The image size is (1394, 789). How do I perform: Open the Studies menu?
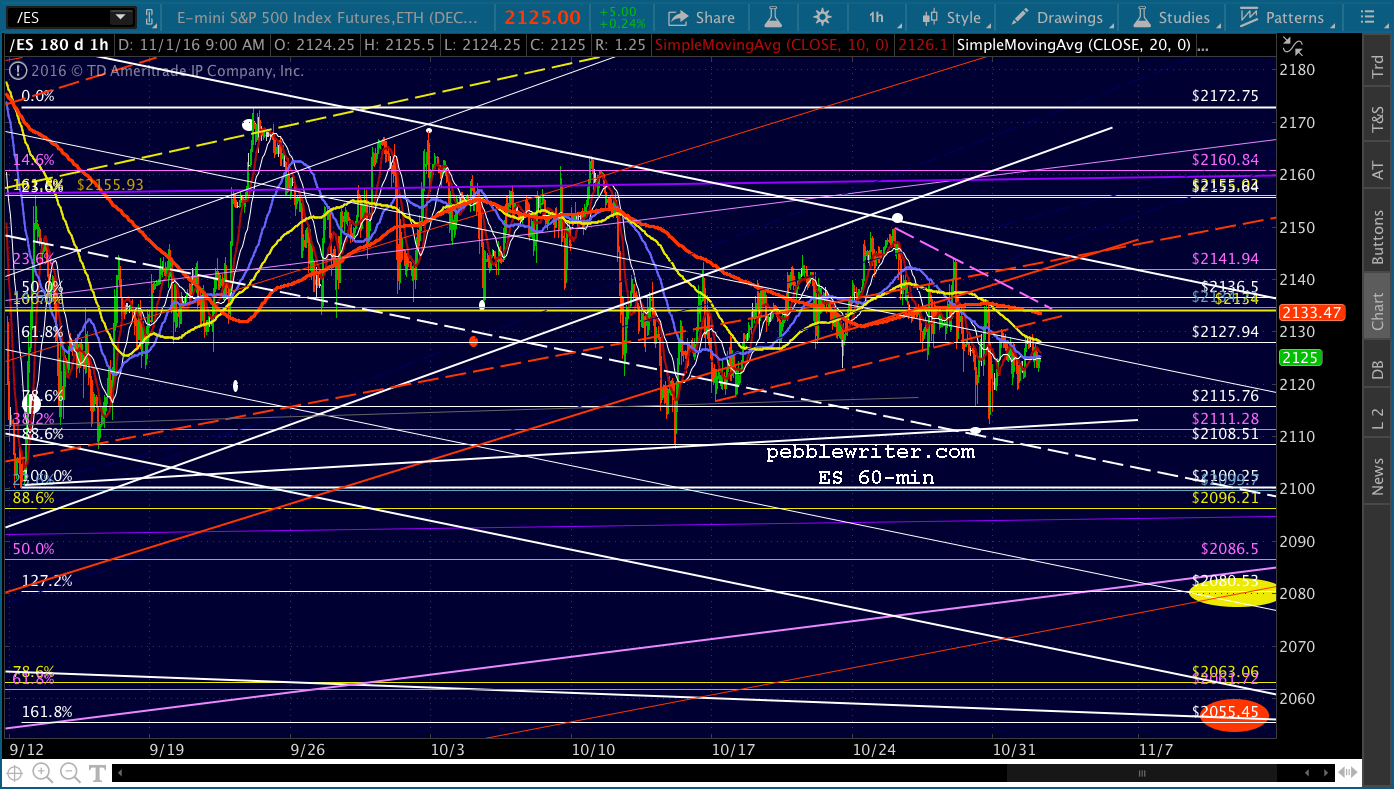[1174, 17]
